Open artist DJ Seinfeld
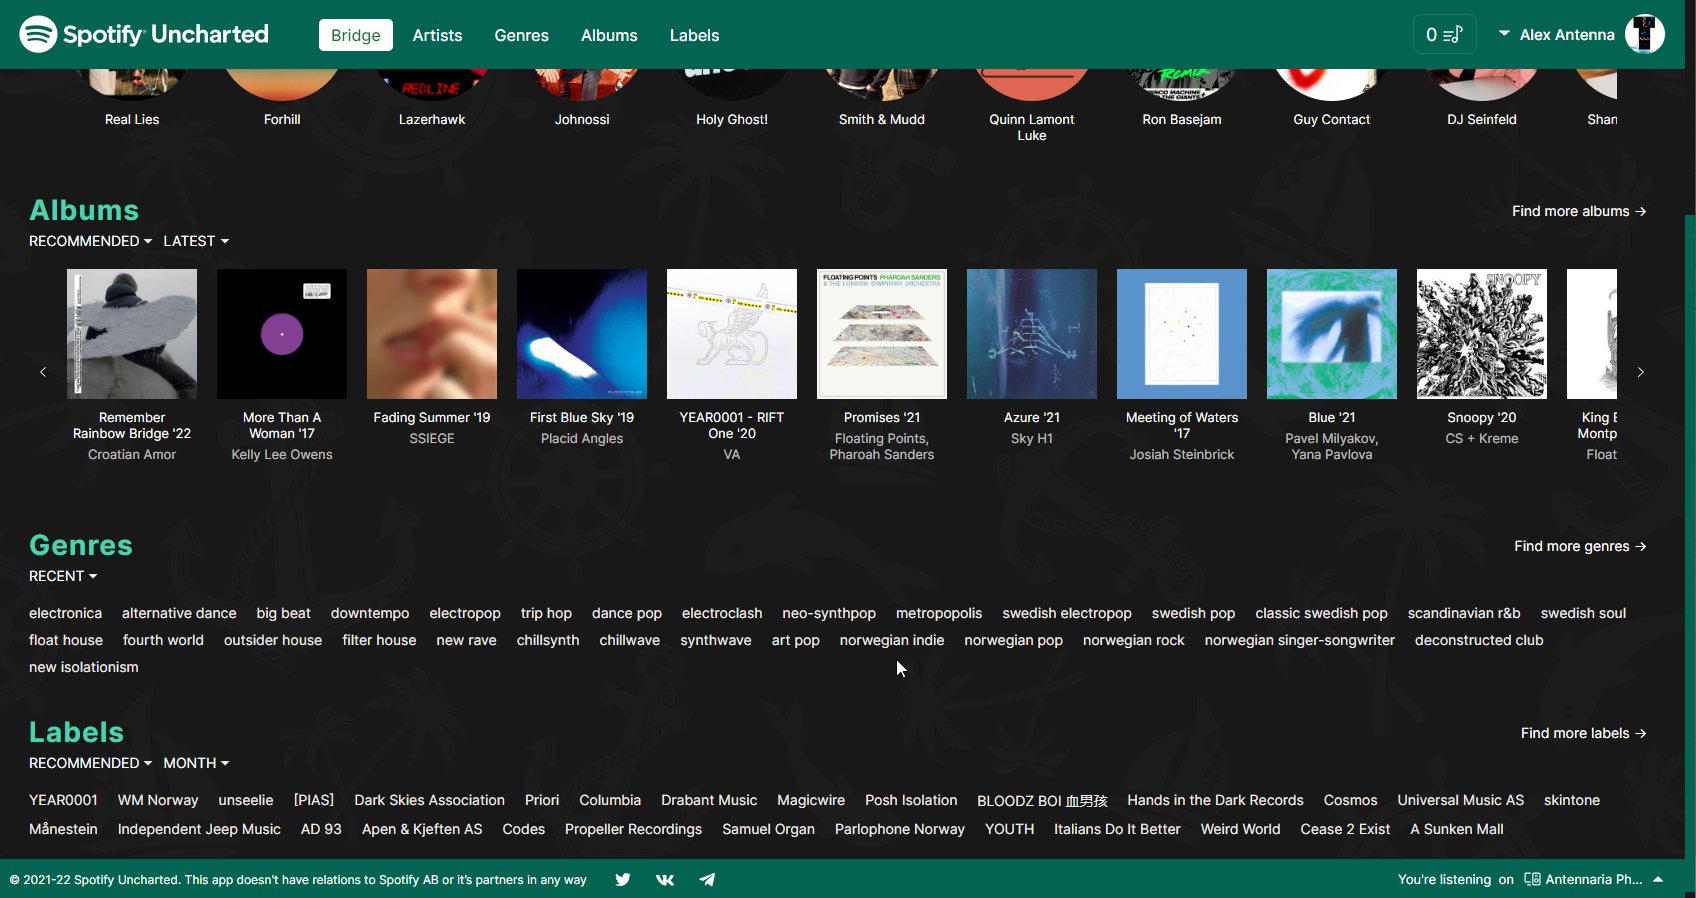Image resolution: width=1696 pixels, height=898 pixels. [x=1482, y=119]
